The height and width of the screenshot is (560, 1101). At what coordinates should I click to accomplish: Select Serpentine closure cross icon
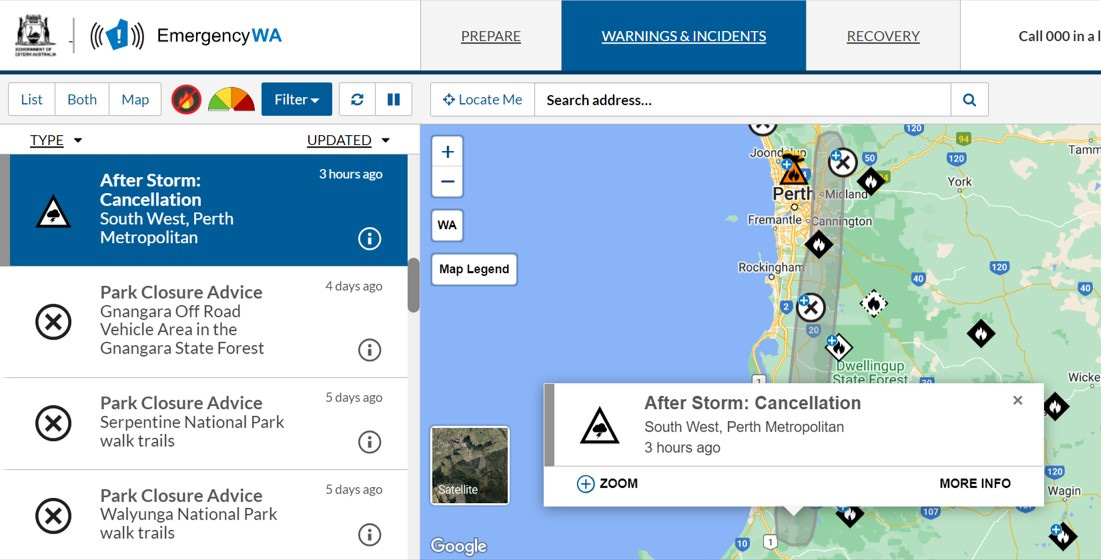click(x=53, y=423)
